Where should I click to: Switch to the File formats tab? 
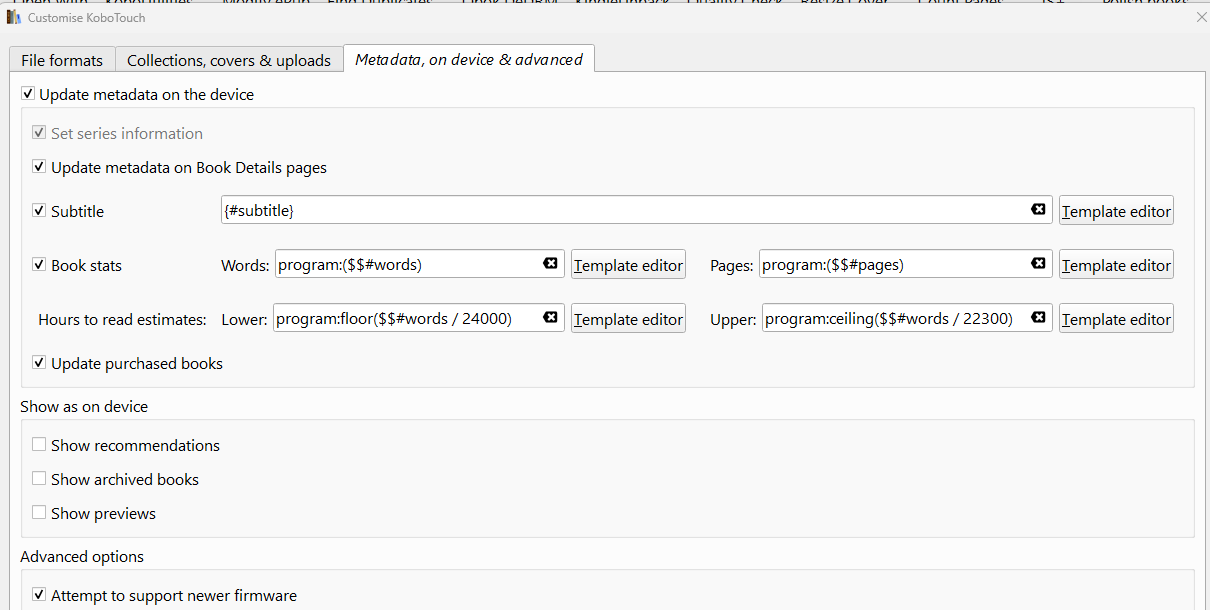point(62,60)
